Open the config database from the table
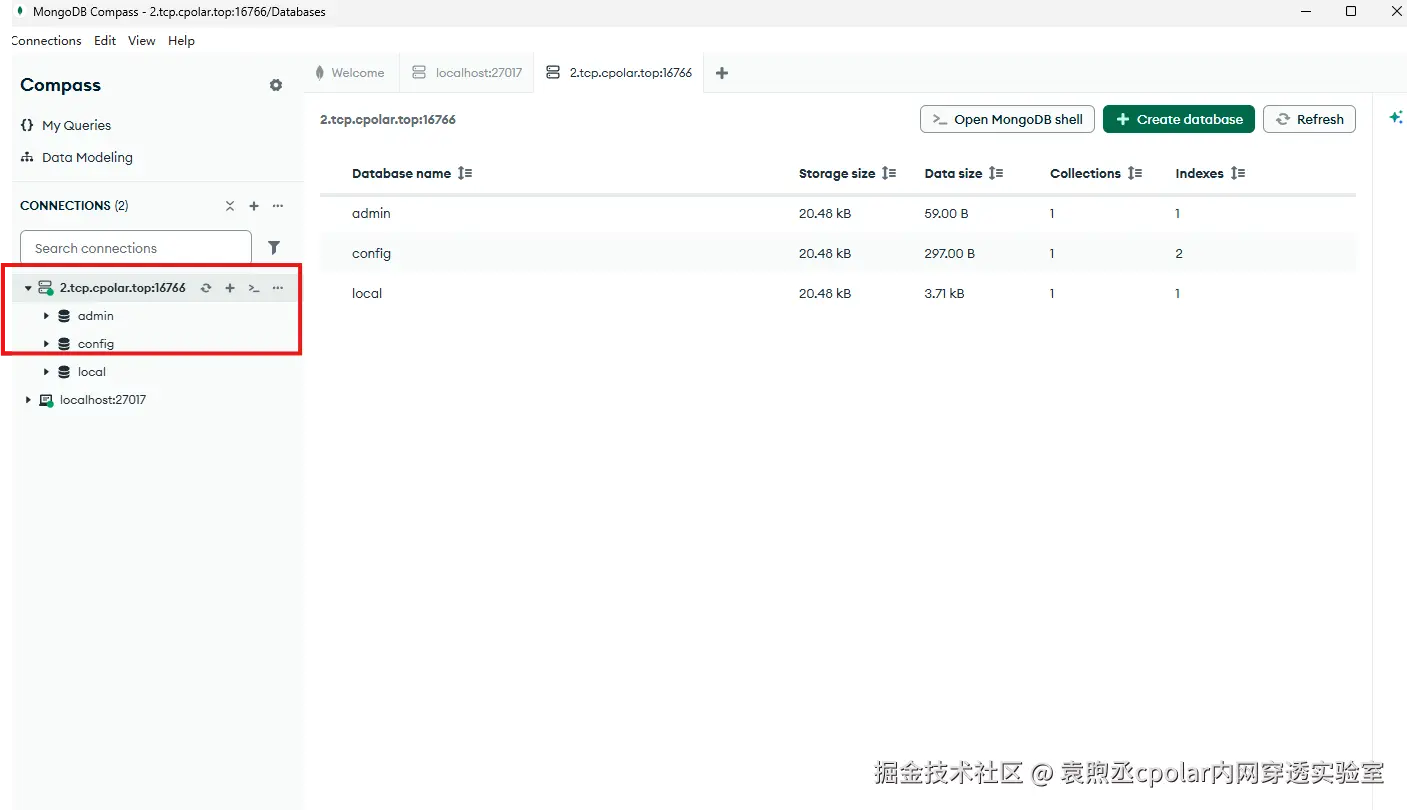The height and width of the screenshot is (810, 1407). tap(371, 253)
